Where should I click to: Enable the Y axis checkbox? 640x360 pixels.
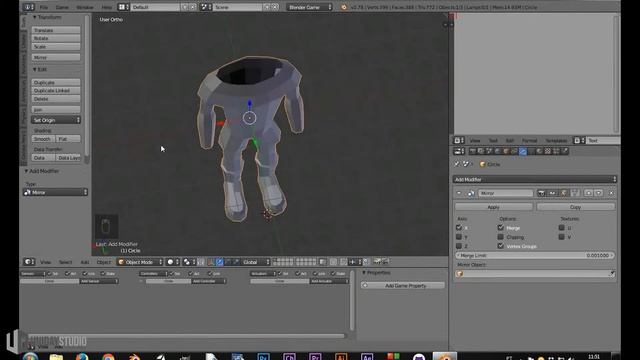point(459,237)
